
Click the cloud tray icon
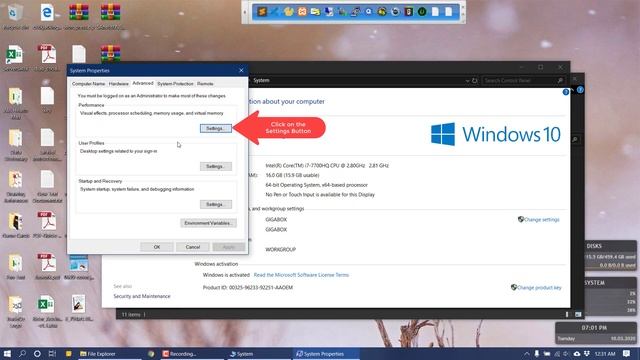click(577, 354)
